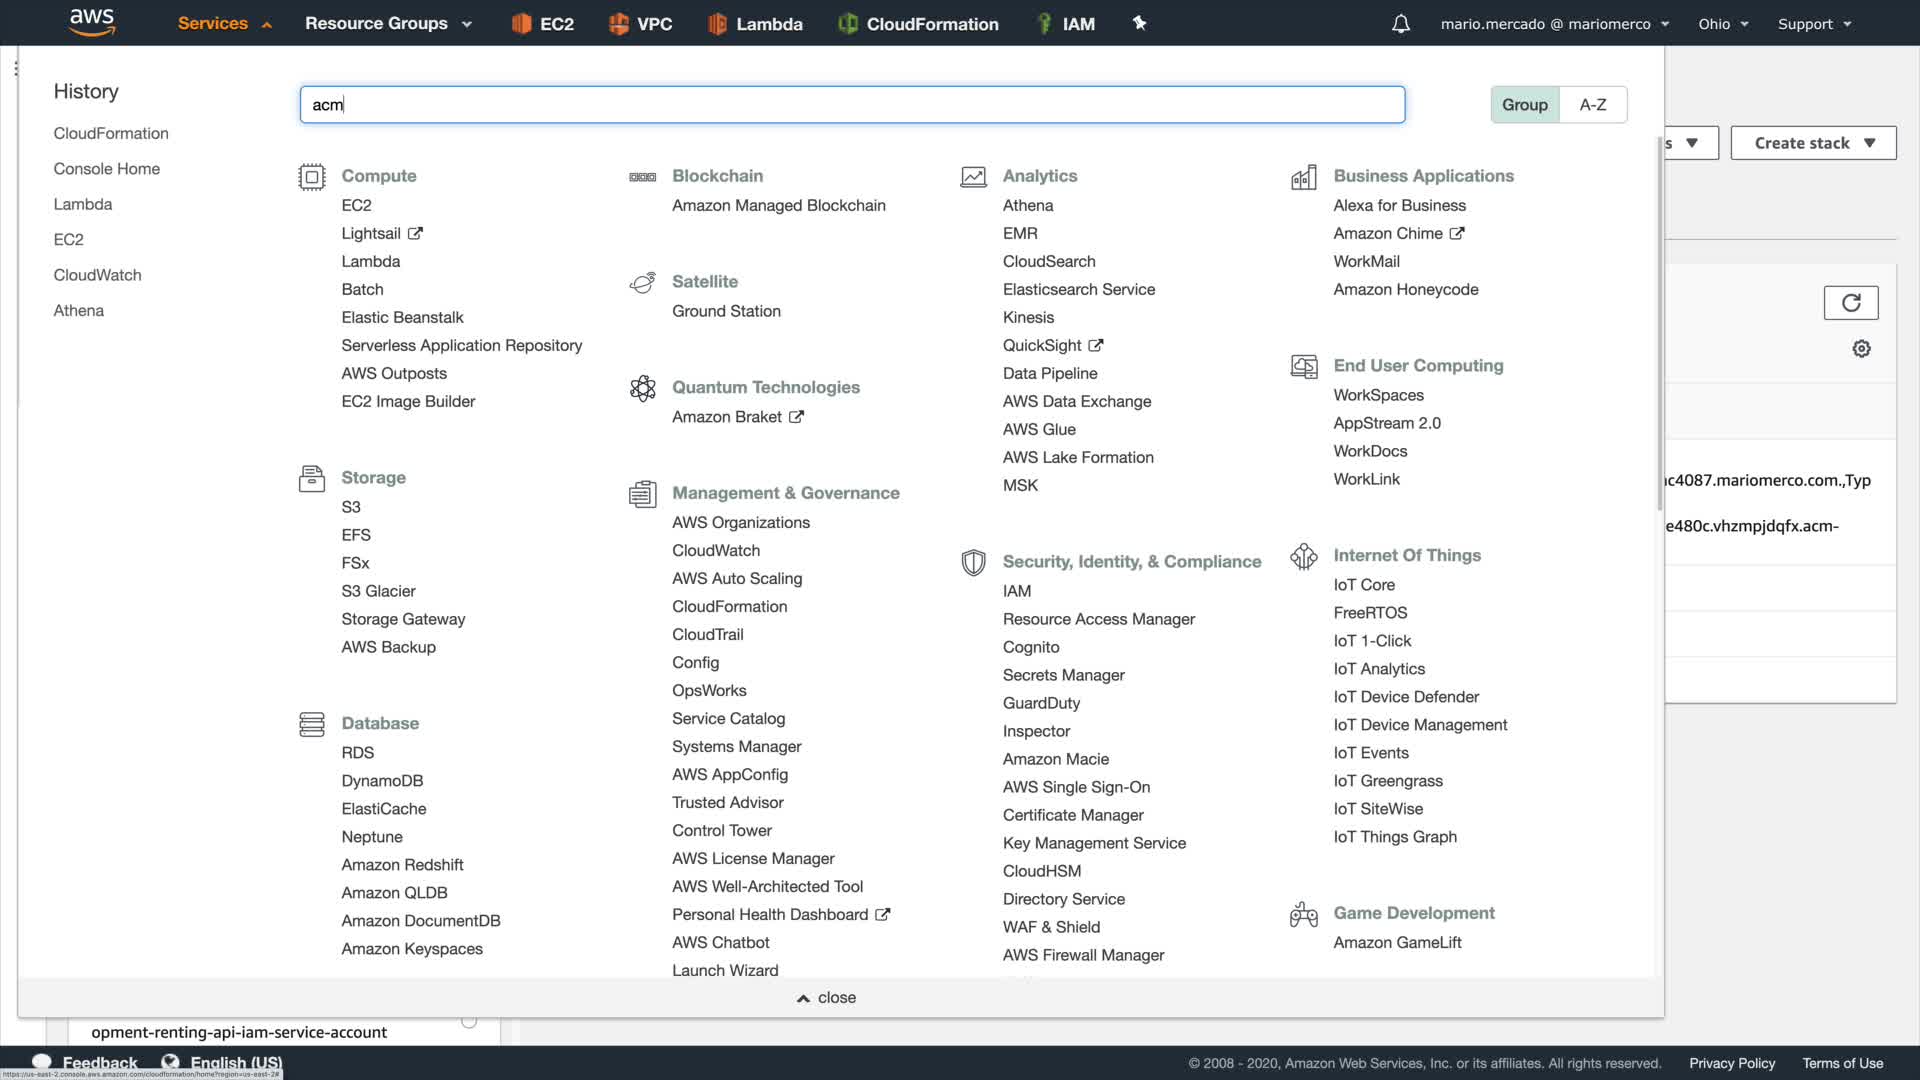Open Certificate Manager service link

pyautogui.click(x=1073, y=815)
